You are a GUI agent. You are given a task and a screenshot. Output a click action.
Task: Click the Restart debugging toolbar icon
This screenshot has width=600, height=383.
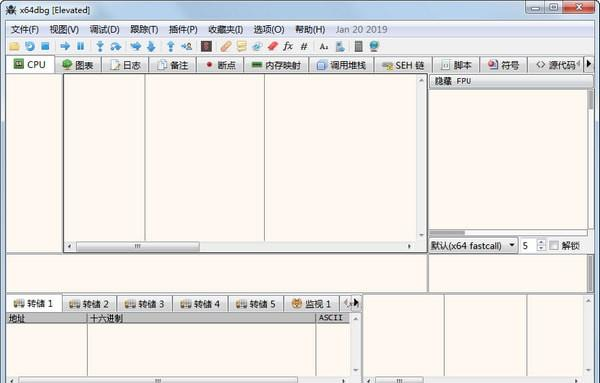[30, 47]
